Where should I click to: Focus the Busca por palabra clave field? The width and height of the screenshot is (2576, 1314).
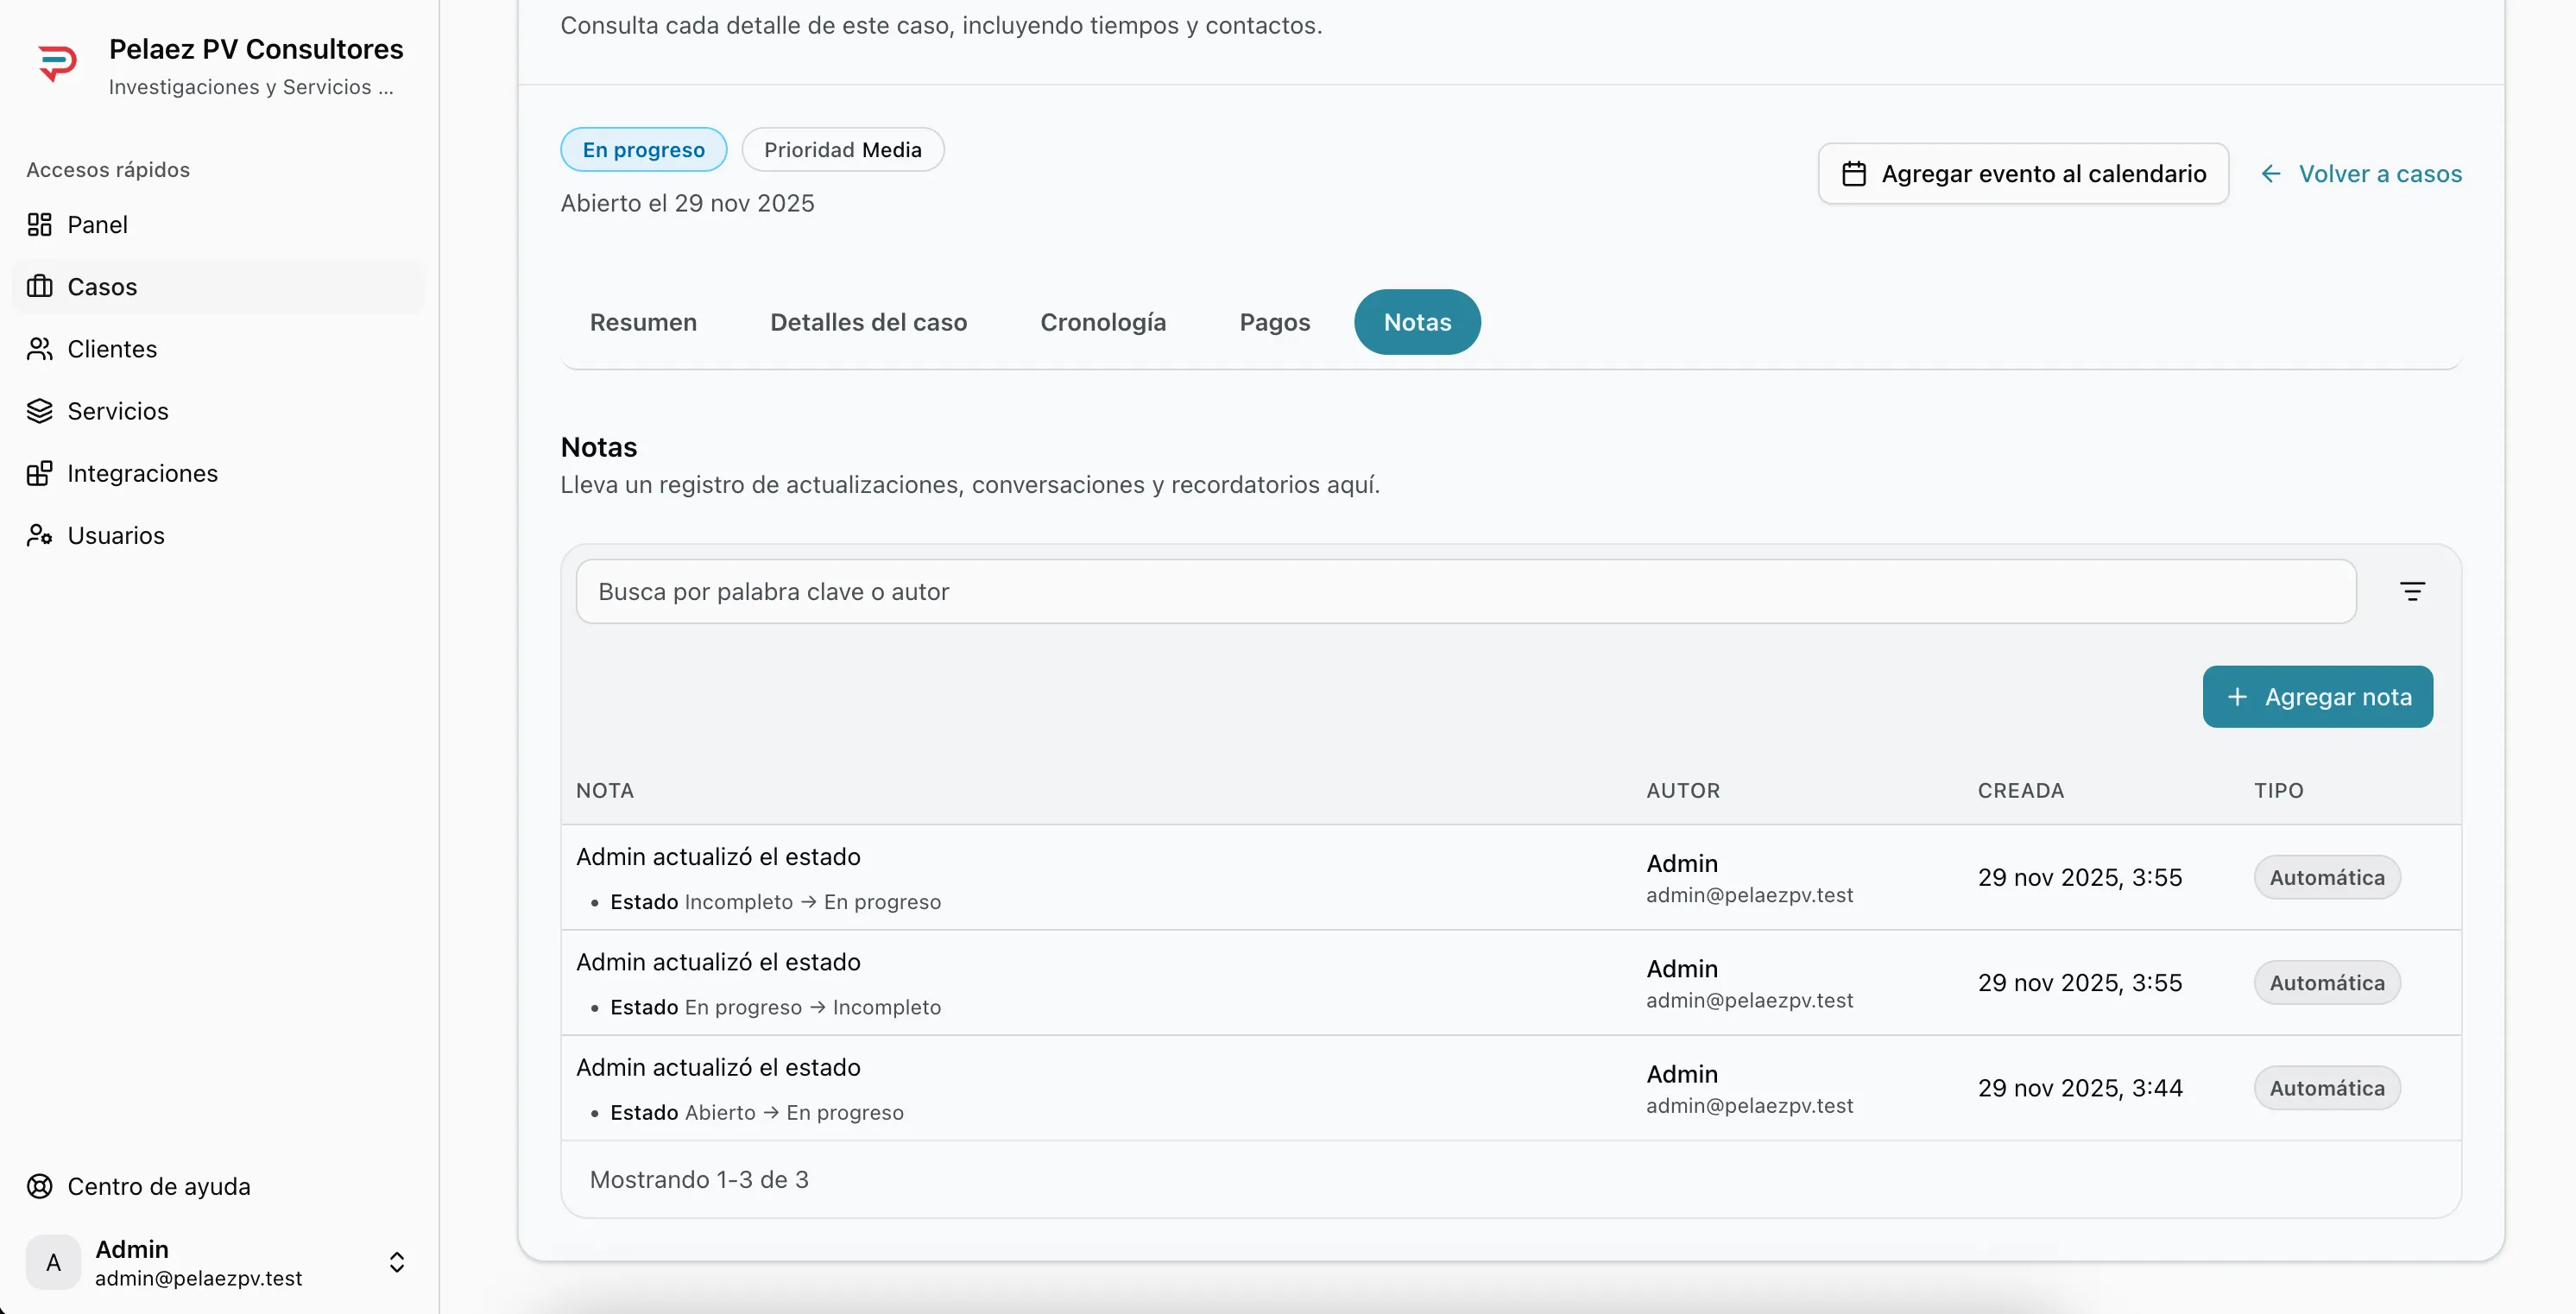(x=1465, y=592)
